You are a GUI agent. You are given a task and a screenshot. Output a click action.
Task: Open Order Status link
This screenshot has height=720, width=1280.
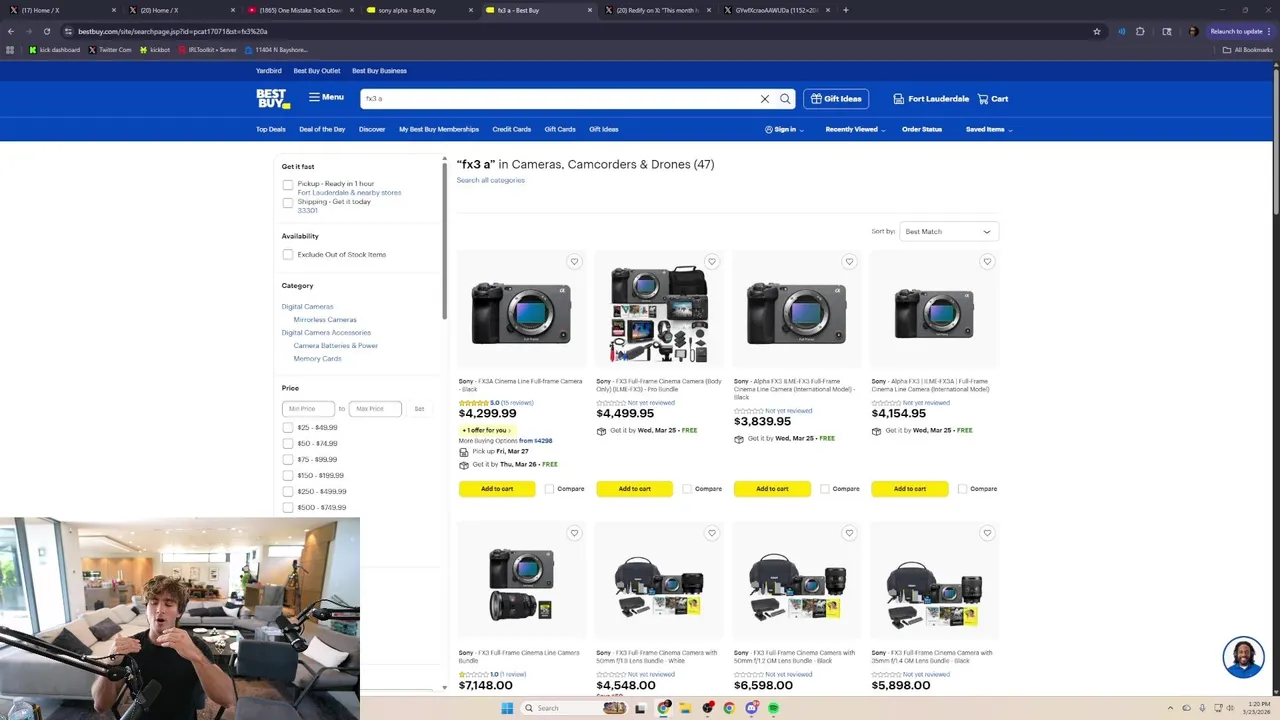point(922,129)
